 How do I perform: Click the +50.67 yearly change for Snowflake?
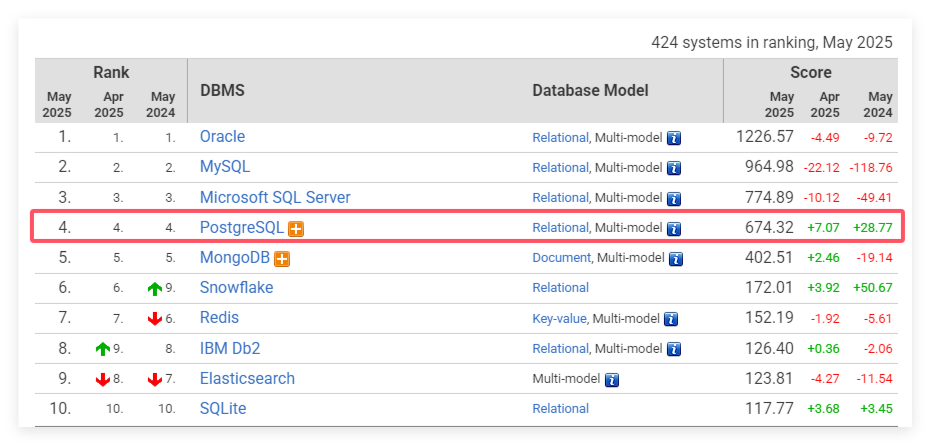click(x=873, y=289)
